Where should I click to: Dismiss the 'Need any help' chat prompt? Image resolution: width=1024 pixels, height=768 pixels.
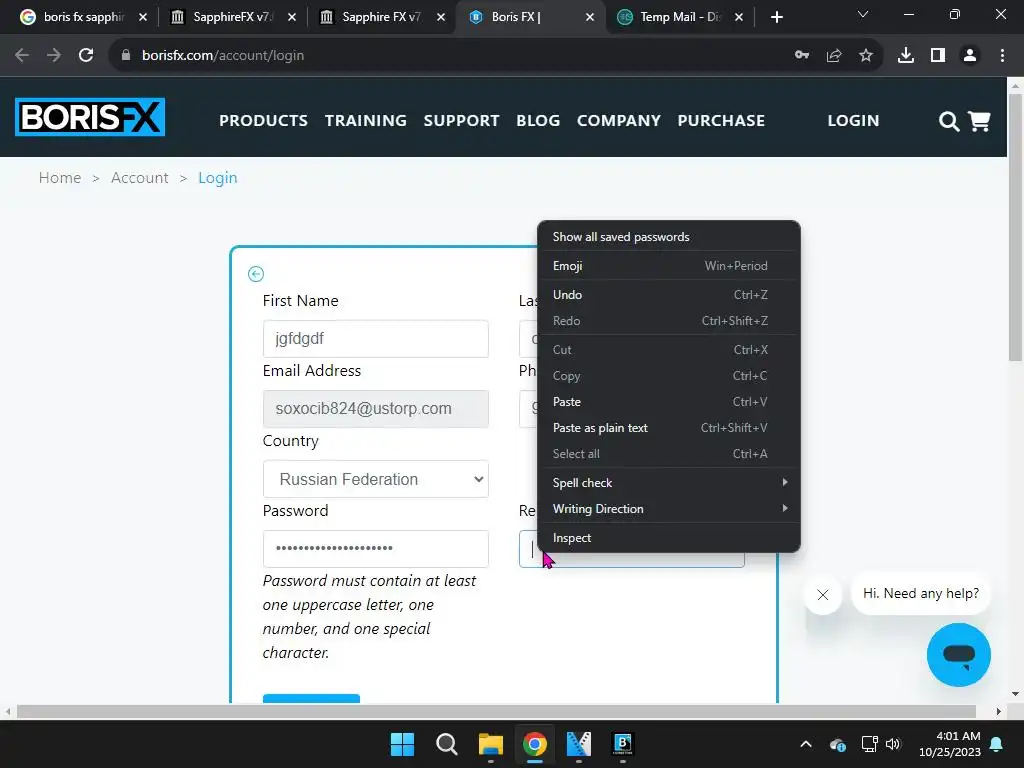823,594
